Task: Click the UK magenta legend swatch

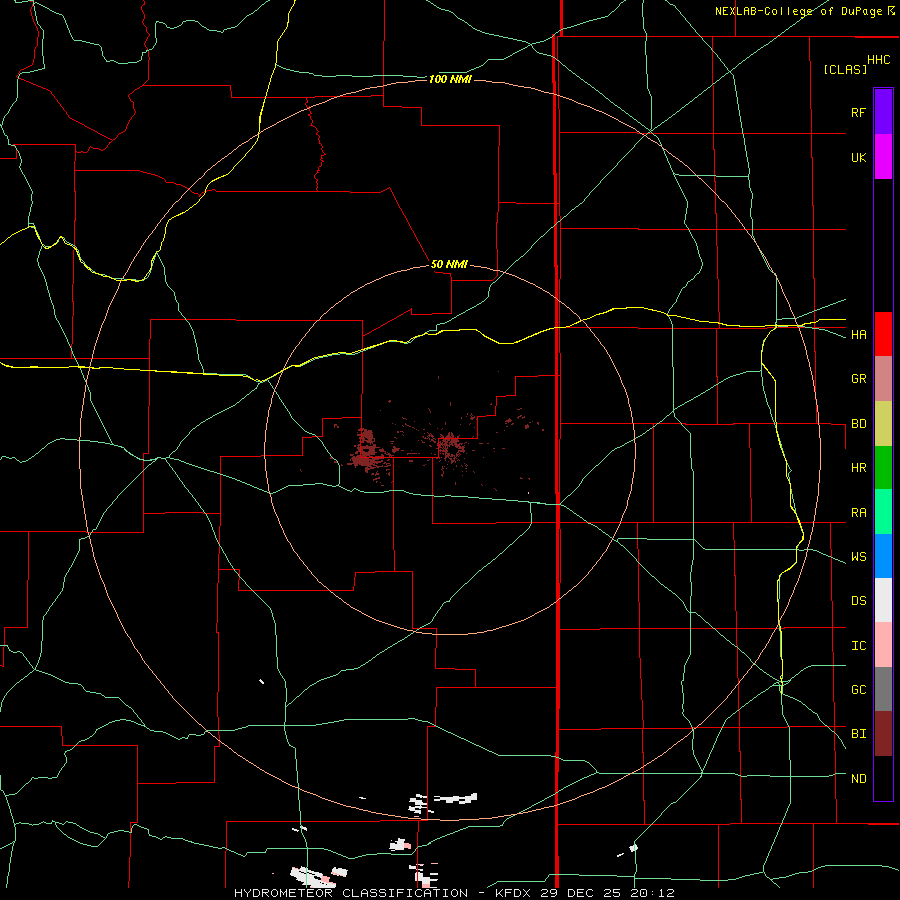Action: pyautogui.click(x=883, y=156)
